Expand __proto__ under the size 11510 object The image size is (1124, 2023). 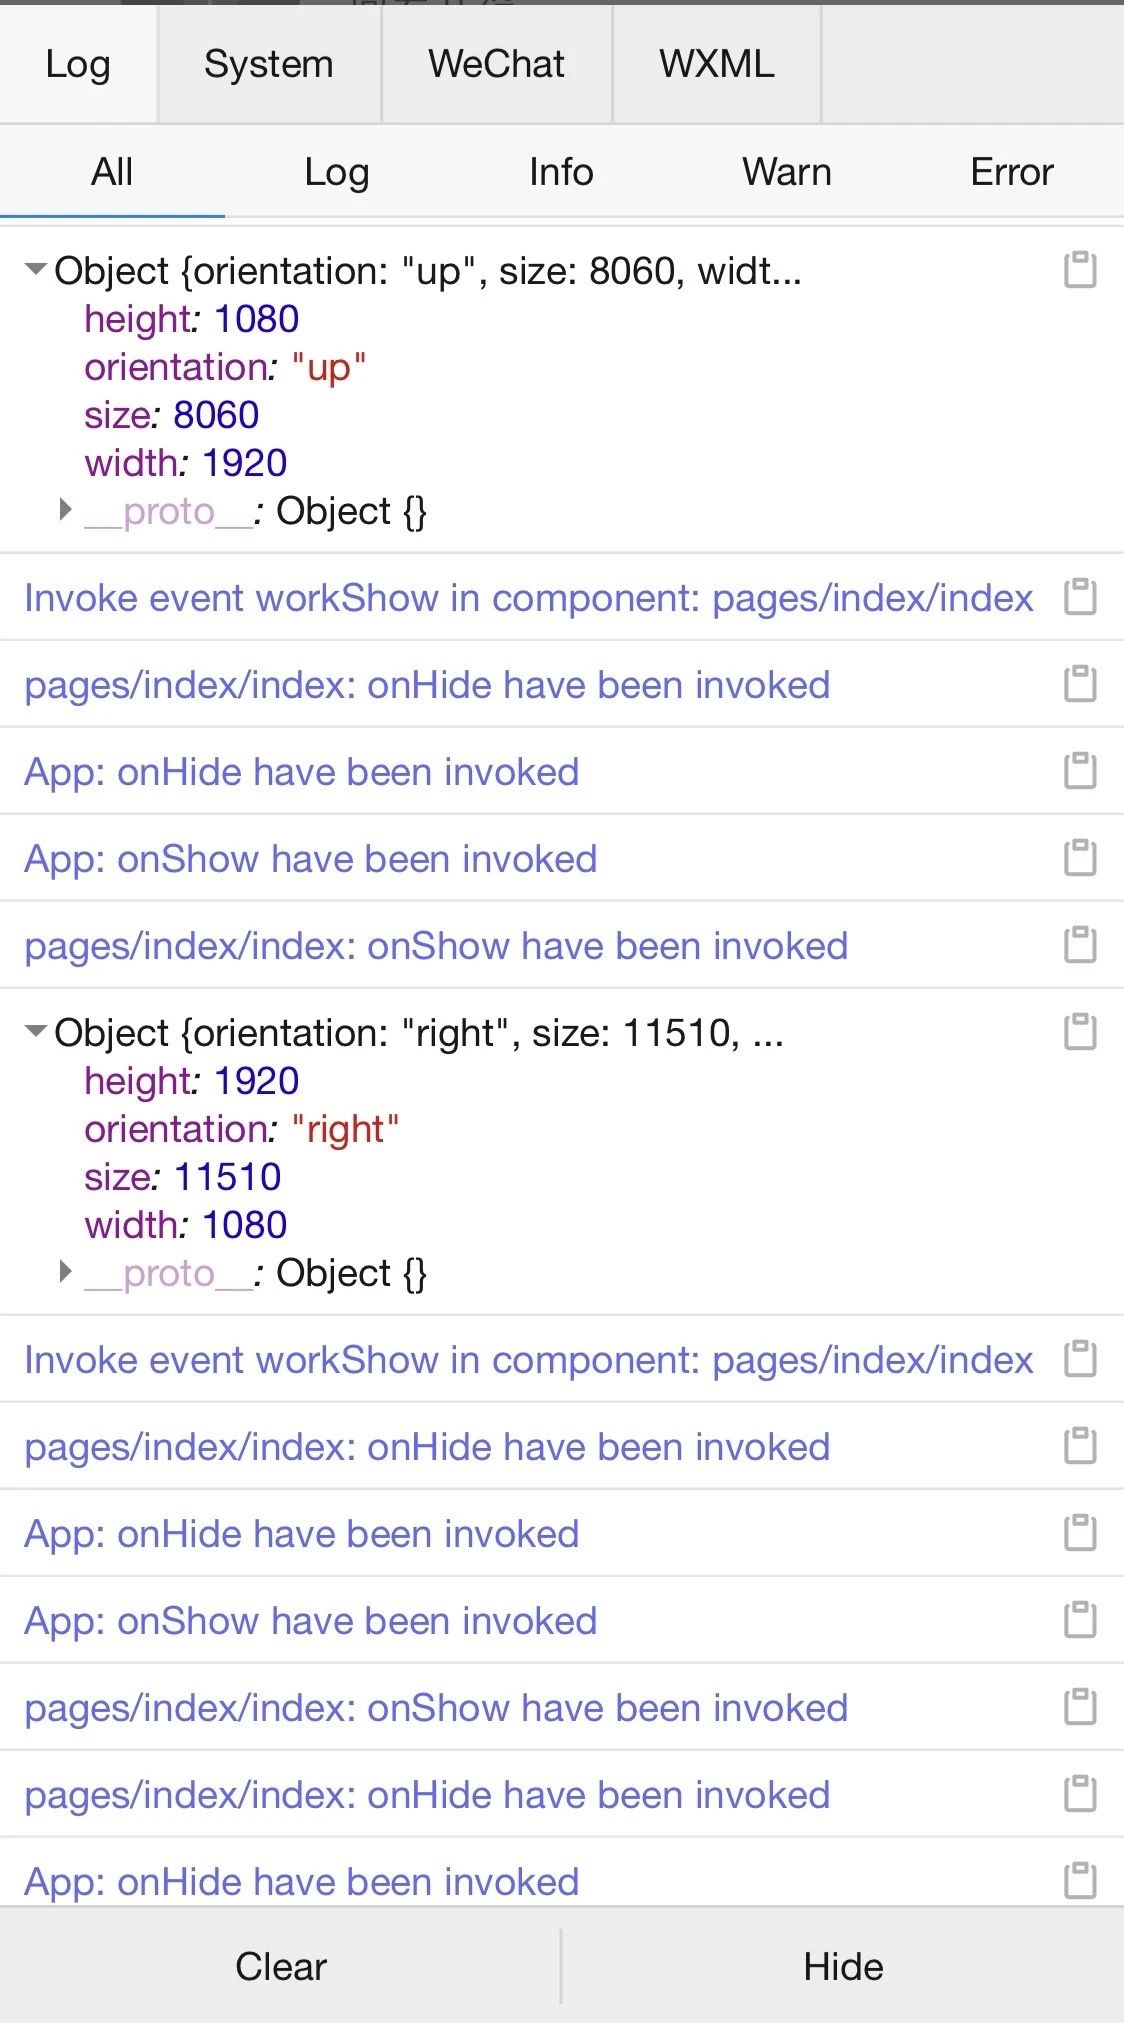(66, 1272)
